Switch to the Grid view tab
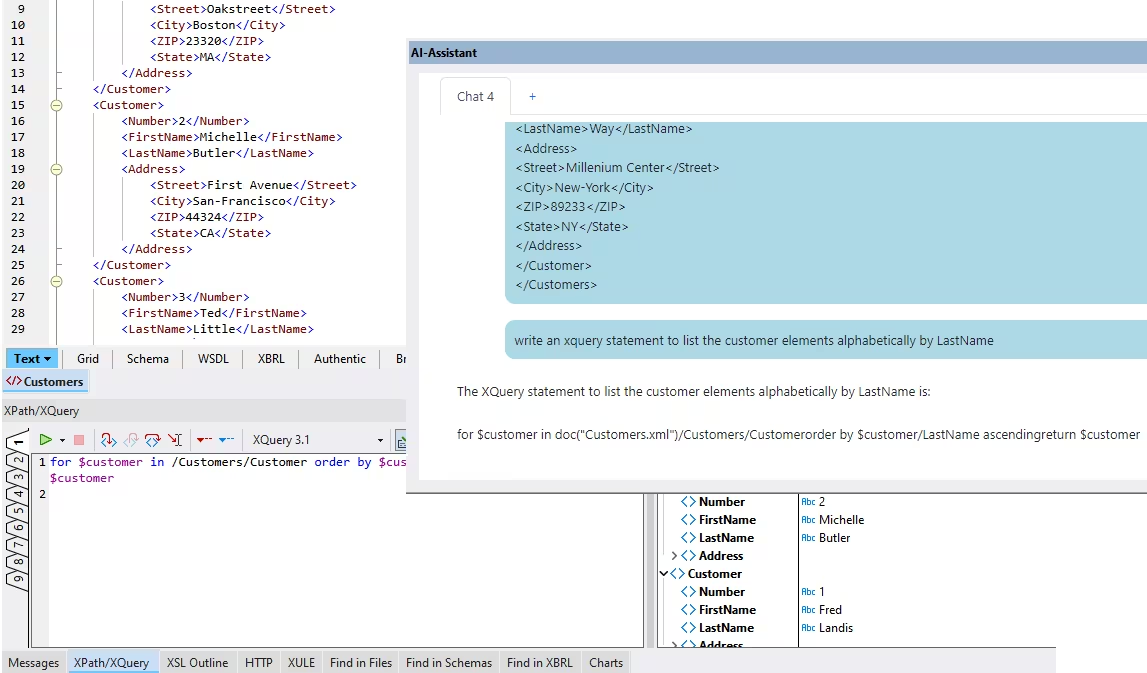 click(88, 359)
